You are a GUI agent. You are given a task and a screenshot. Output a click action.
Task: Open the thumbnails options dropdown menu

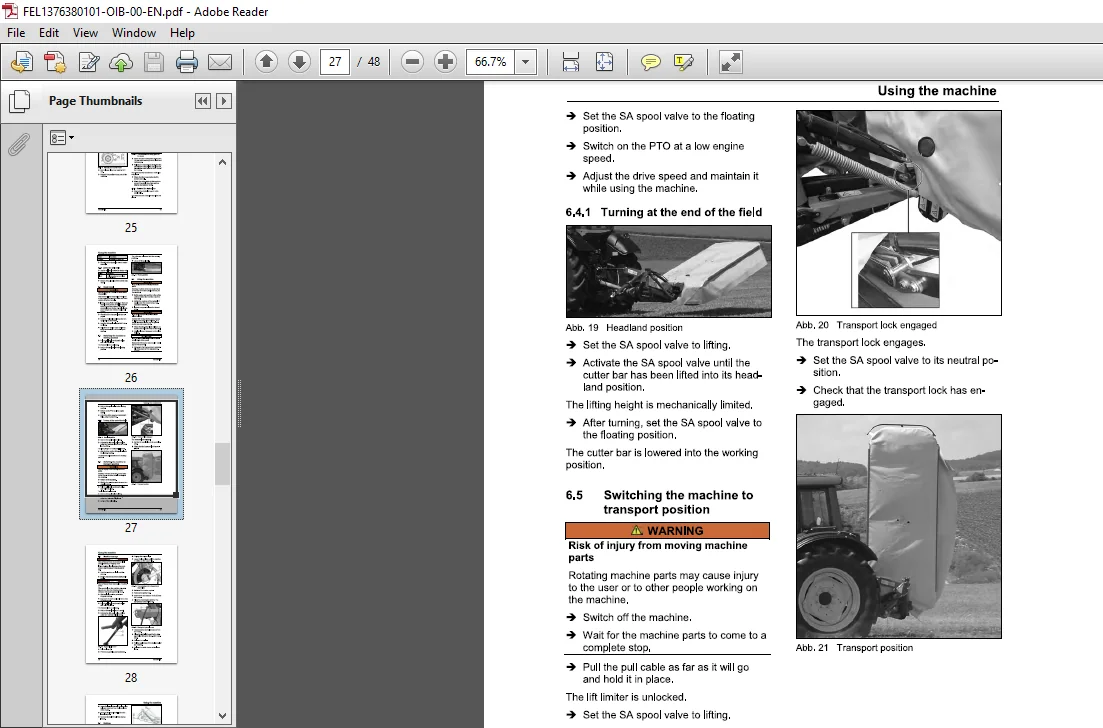click(x=62, y=138)
